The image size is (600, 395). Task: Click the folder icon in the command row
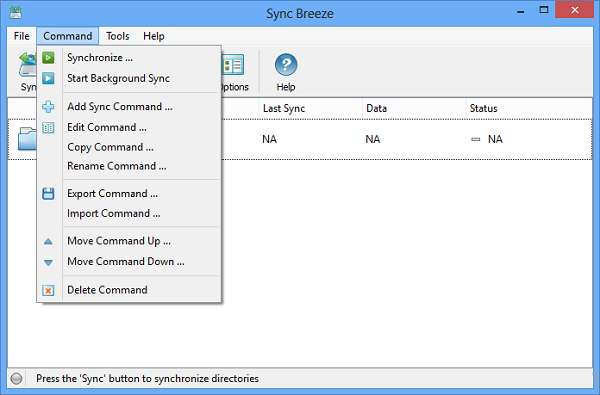(27, 139)
